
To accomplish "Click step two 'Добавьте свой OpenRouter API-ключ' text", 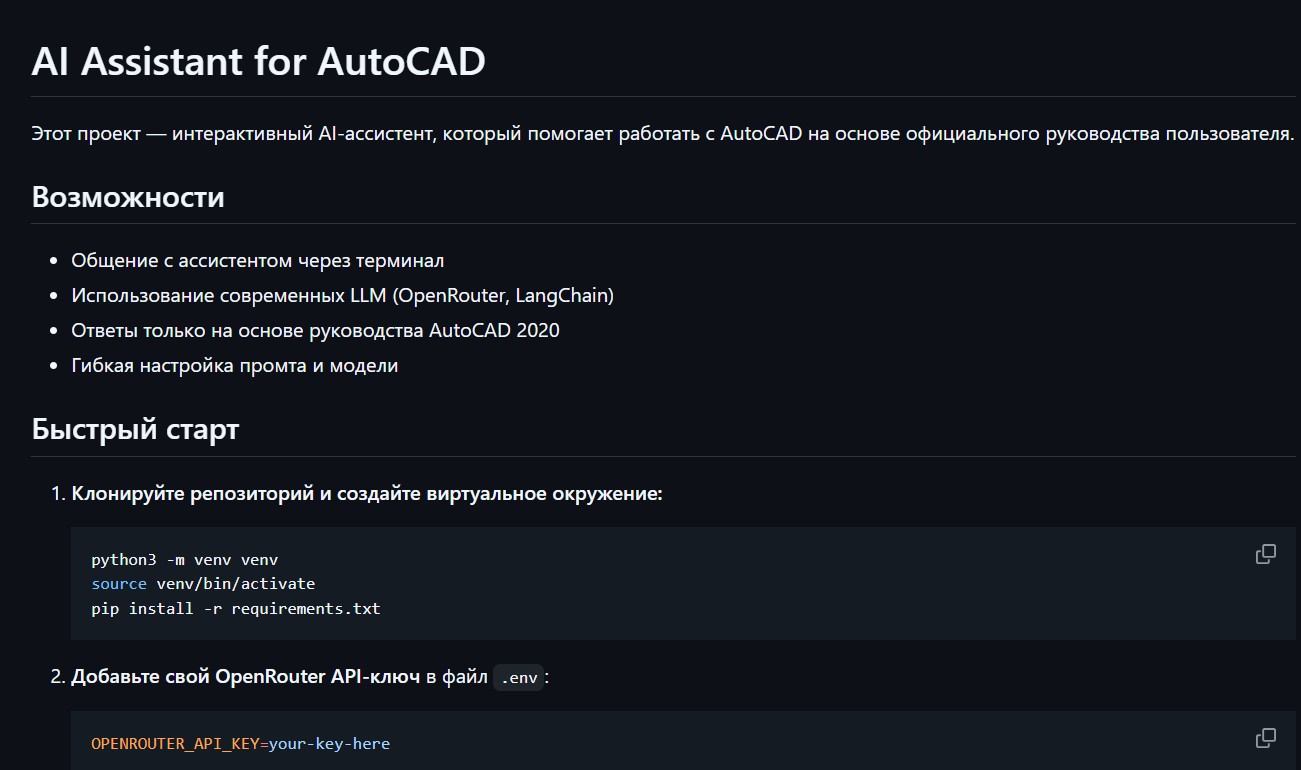I will 245,677.
